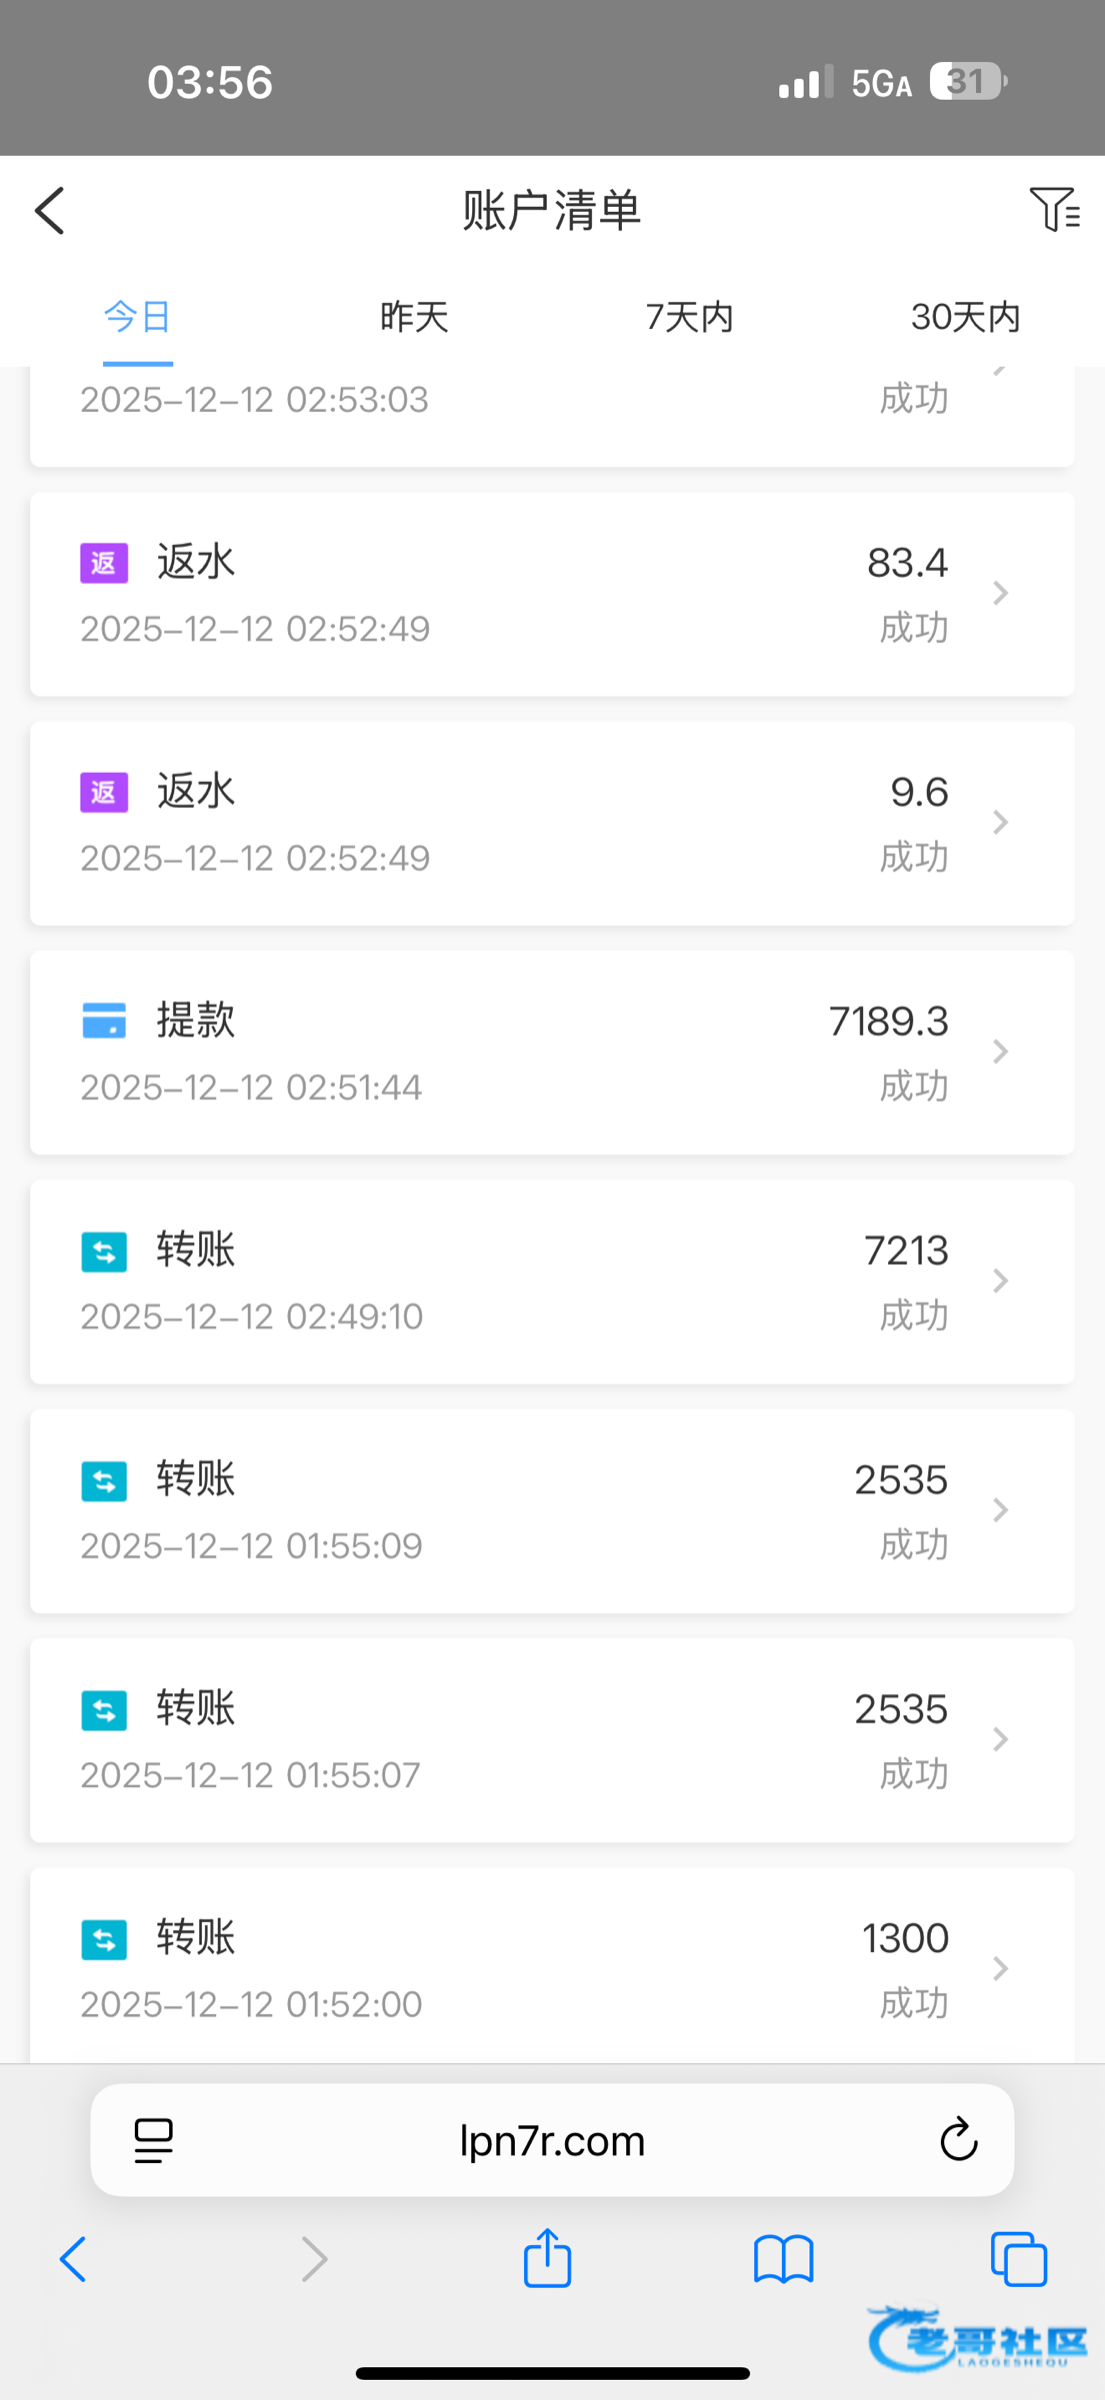Switch to the 昨天 tab
Screen dimensions: 1105x2400
coord(414,317)
